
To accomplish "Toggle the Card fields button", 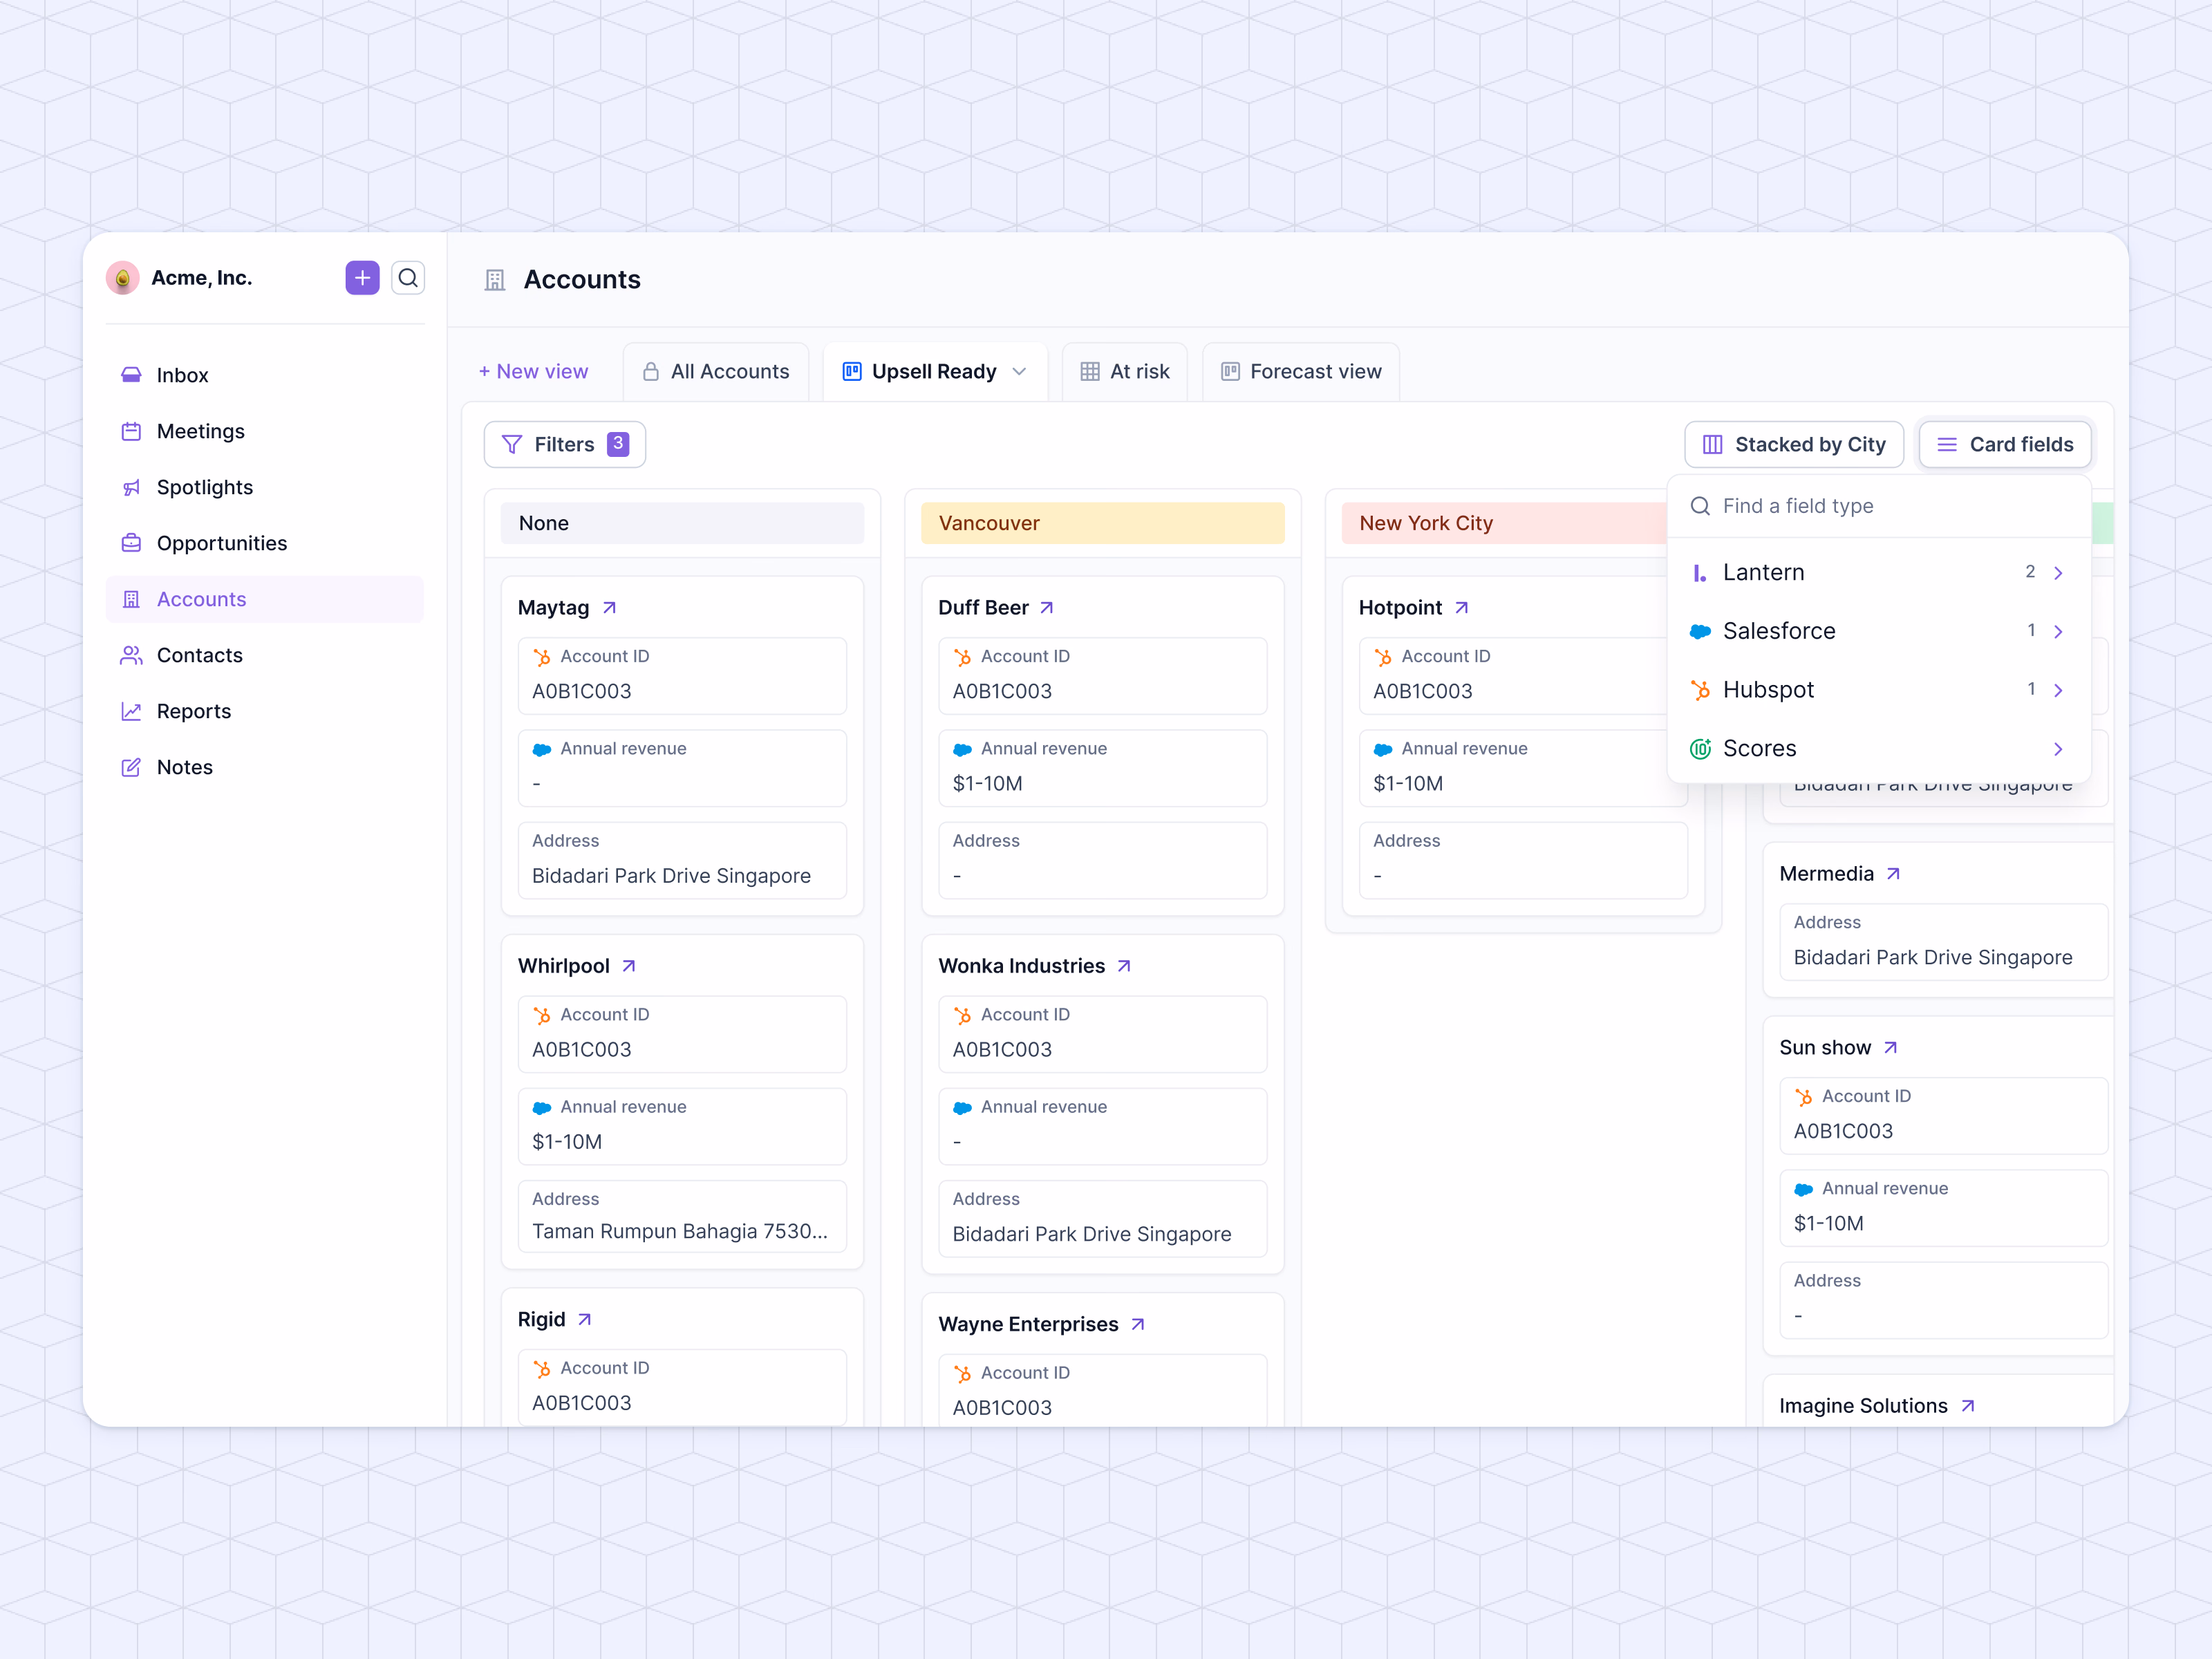I will tap(2005, 444).
